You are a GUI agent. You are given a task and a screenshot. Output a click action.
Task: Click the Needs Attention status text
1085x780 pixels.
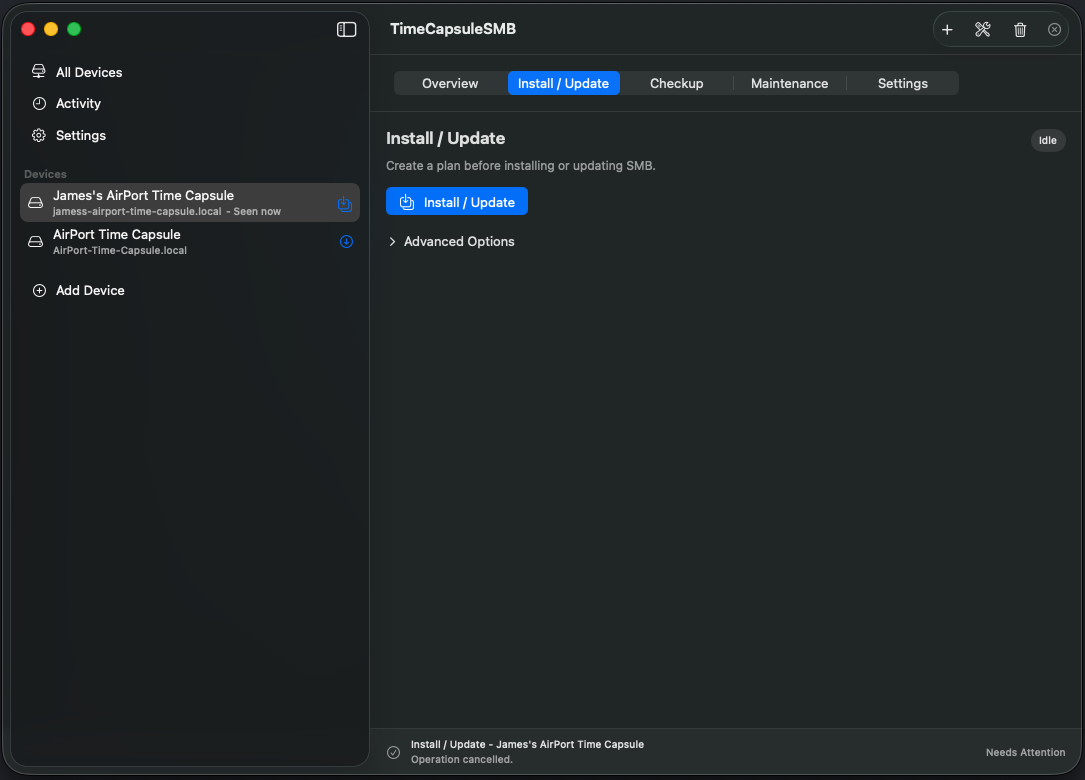(x=1025, y=752)
